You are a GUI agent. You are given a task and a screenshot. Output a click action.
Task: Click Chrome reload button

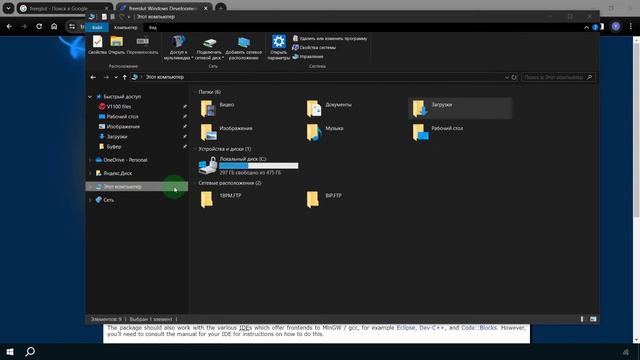(39, 26)
